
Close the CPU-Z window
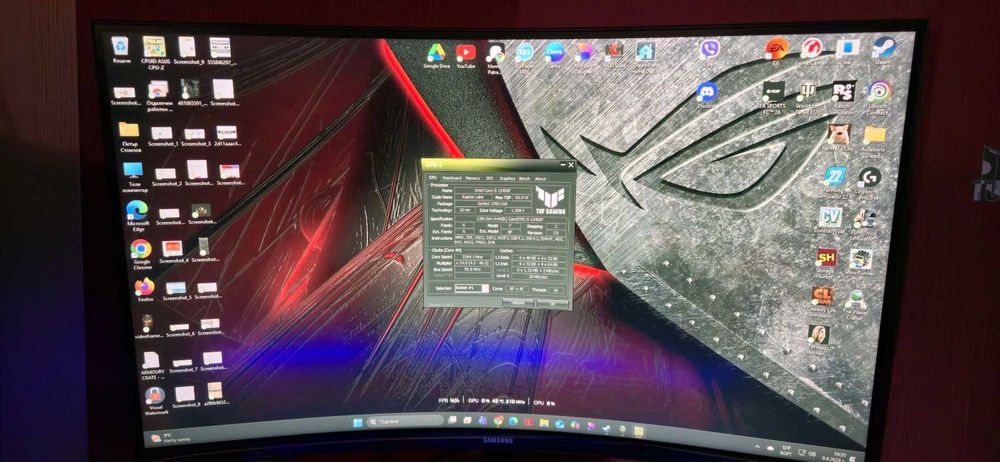click(570, 165)
